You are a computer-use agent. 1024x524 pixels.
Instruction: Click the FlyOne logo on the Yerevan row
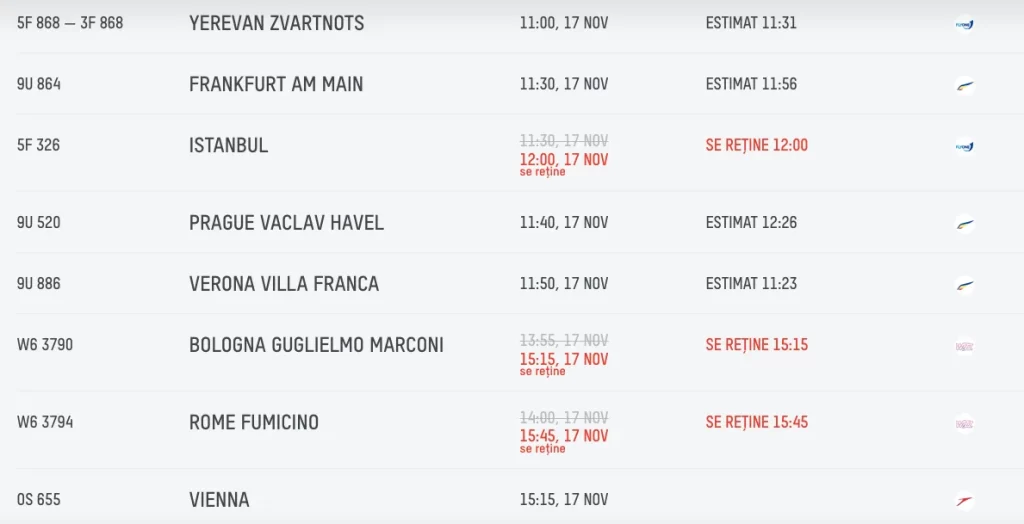pos(964,24)
